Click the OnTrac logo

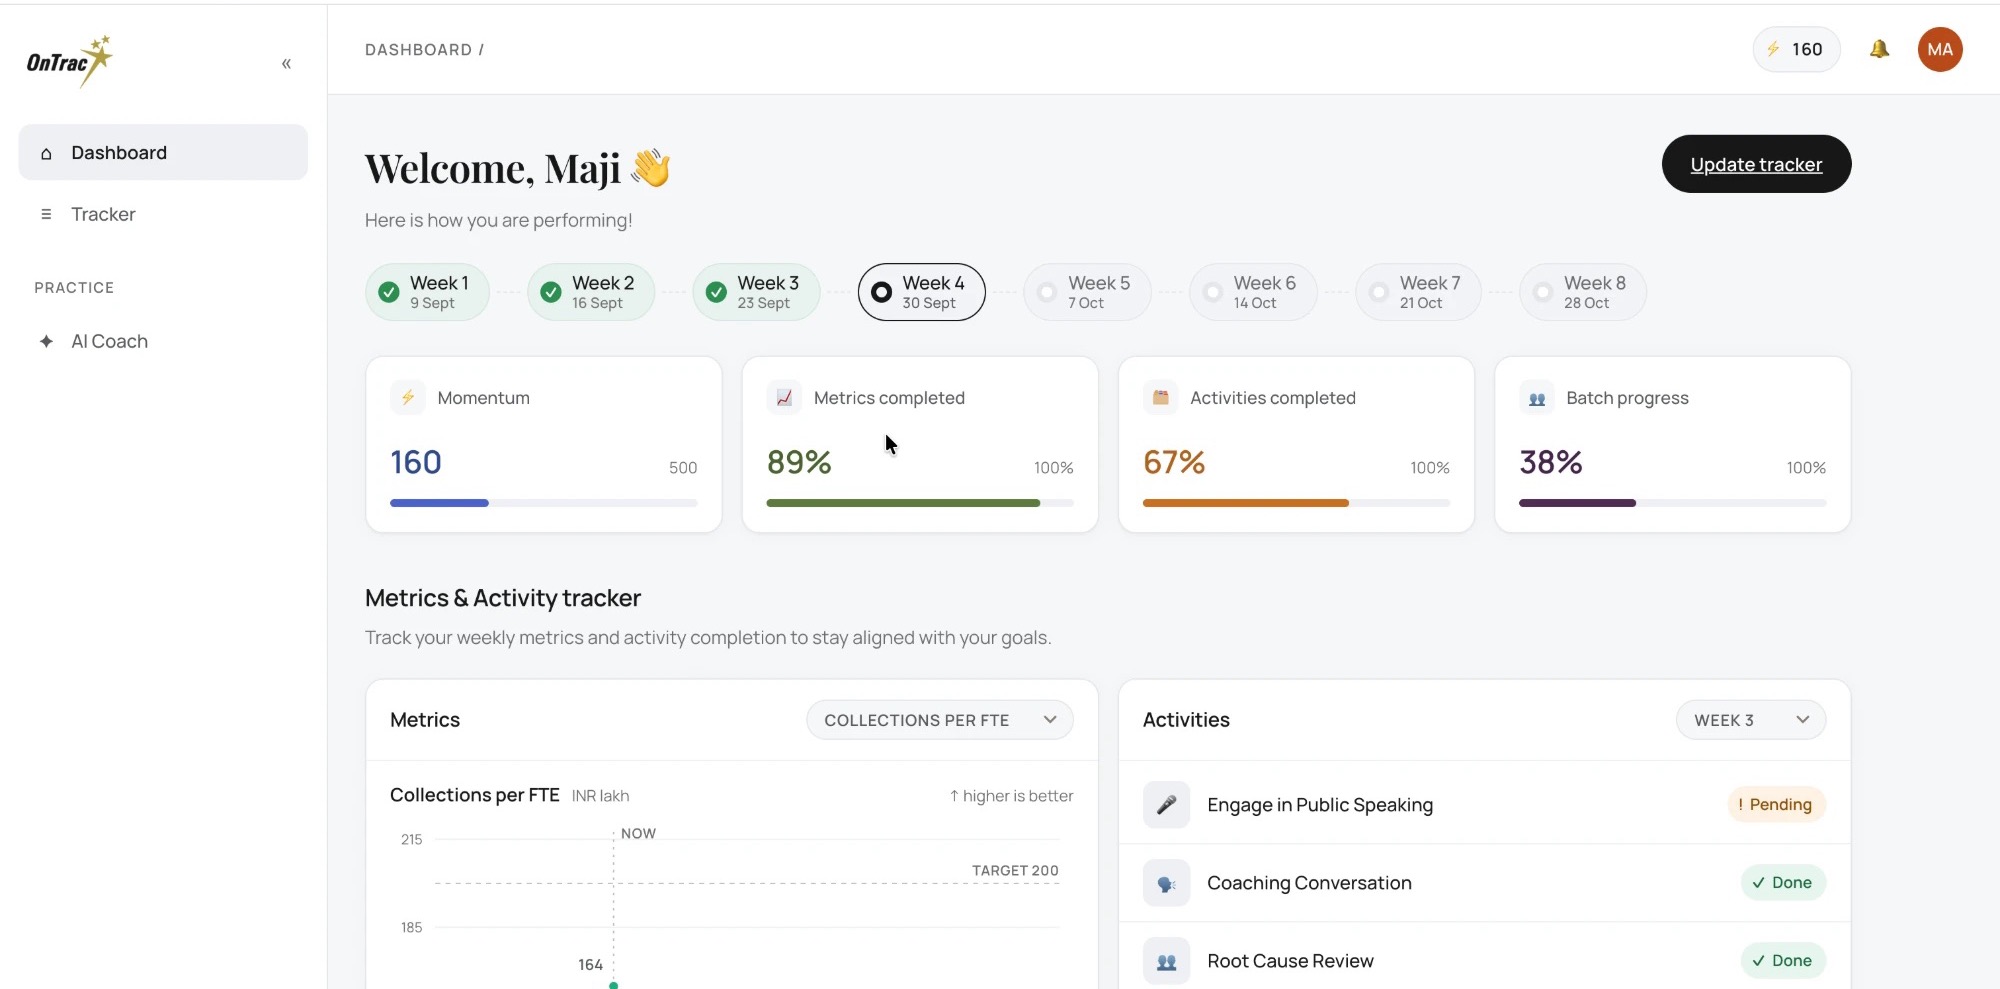[70, 62]
